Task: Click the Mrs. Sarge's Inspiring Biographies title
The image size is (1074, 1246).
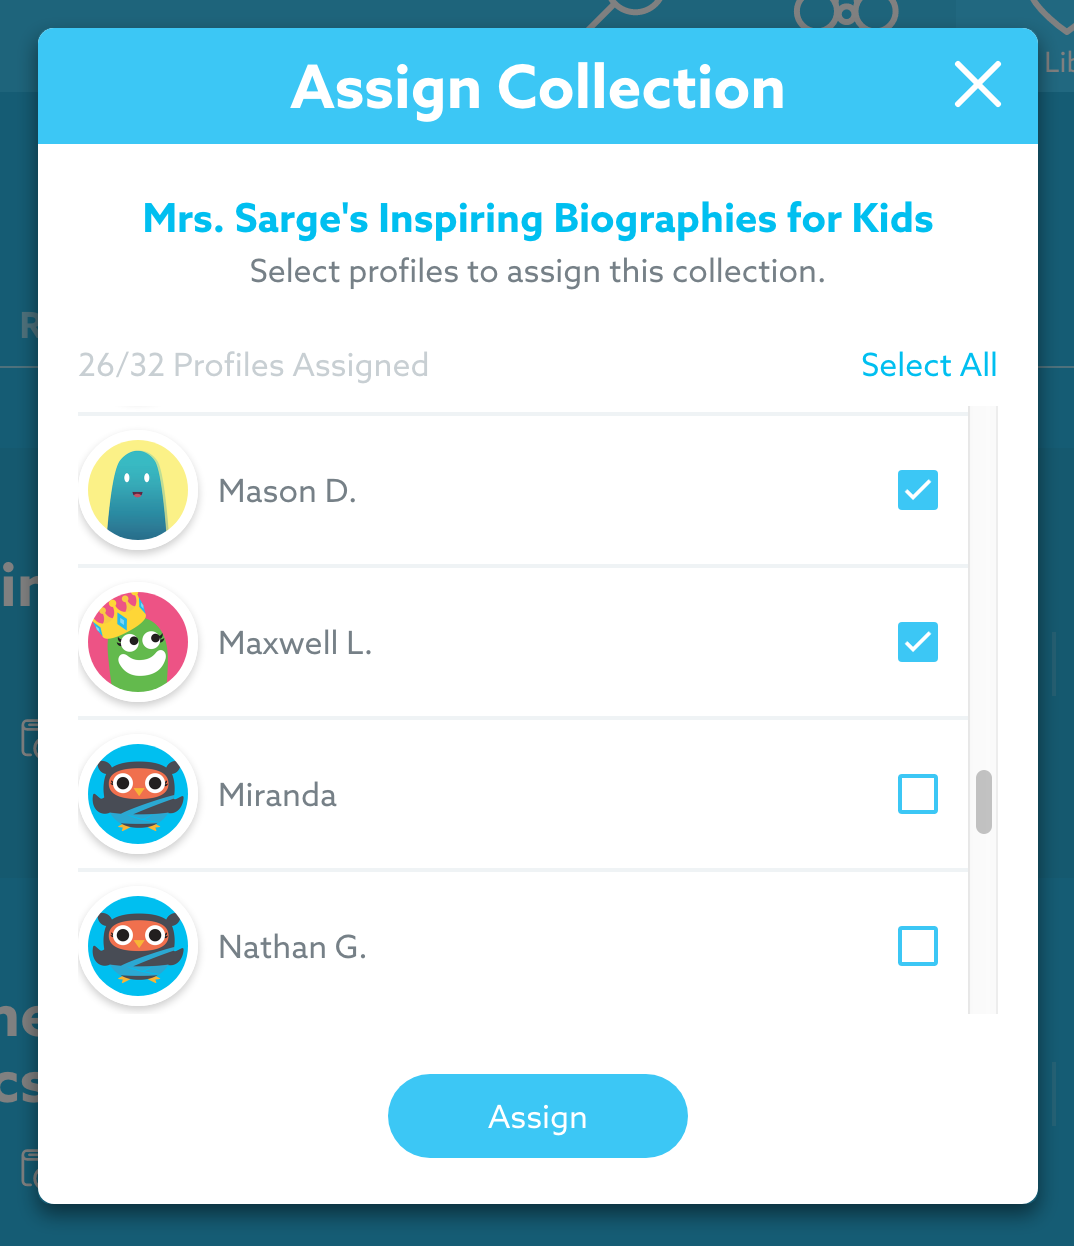Action: pyautogui.click(x=538, y=218)
